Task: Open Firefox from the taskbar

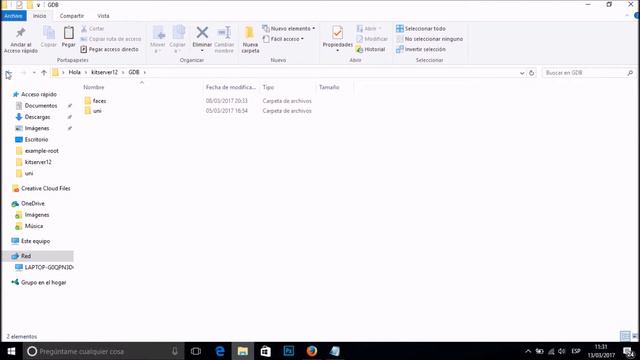Action: pos(312,351)
